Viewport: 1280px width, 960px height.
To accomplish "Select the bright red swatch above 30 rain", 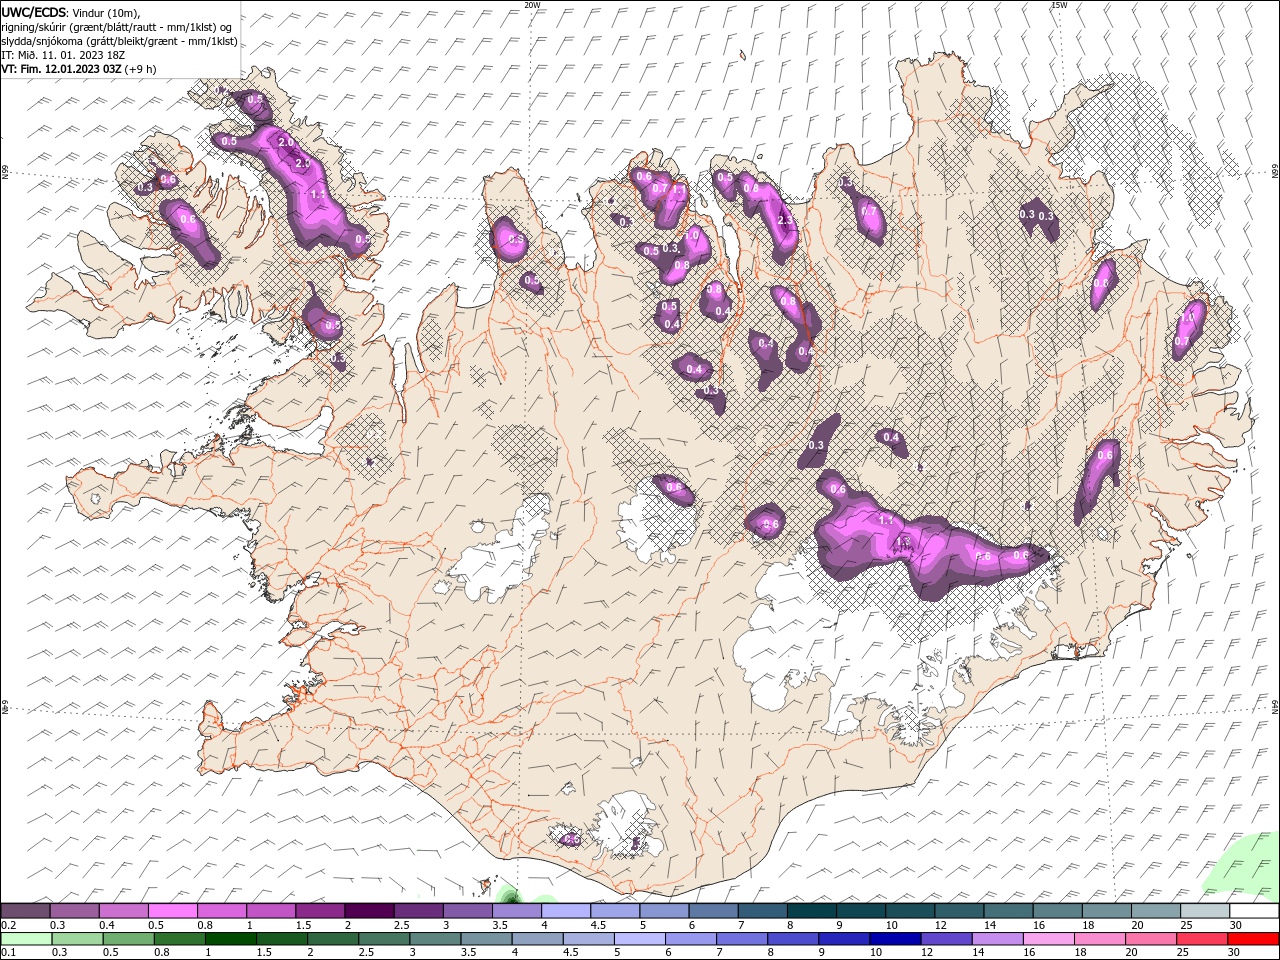I will 1252,939.
